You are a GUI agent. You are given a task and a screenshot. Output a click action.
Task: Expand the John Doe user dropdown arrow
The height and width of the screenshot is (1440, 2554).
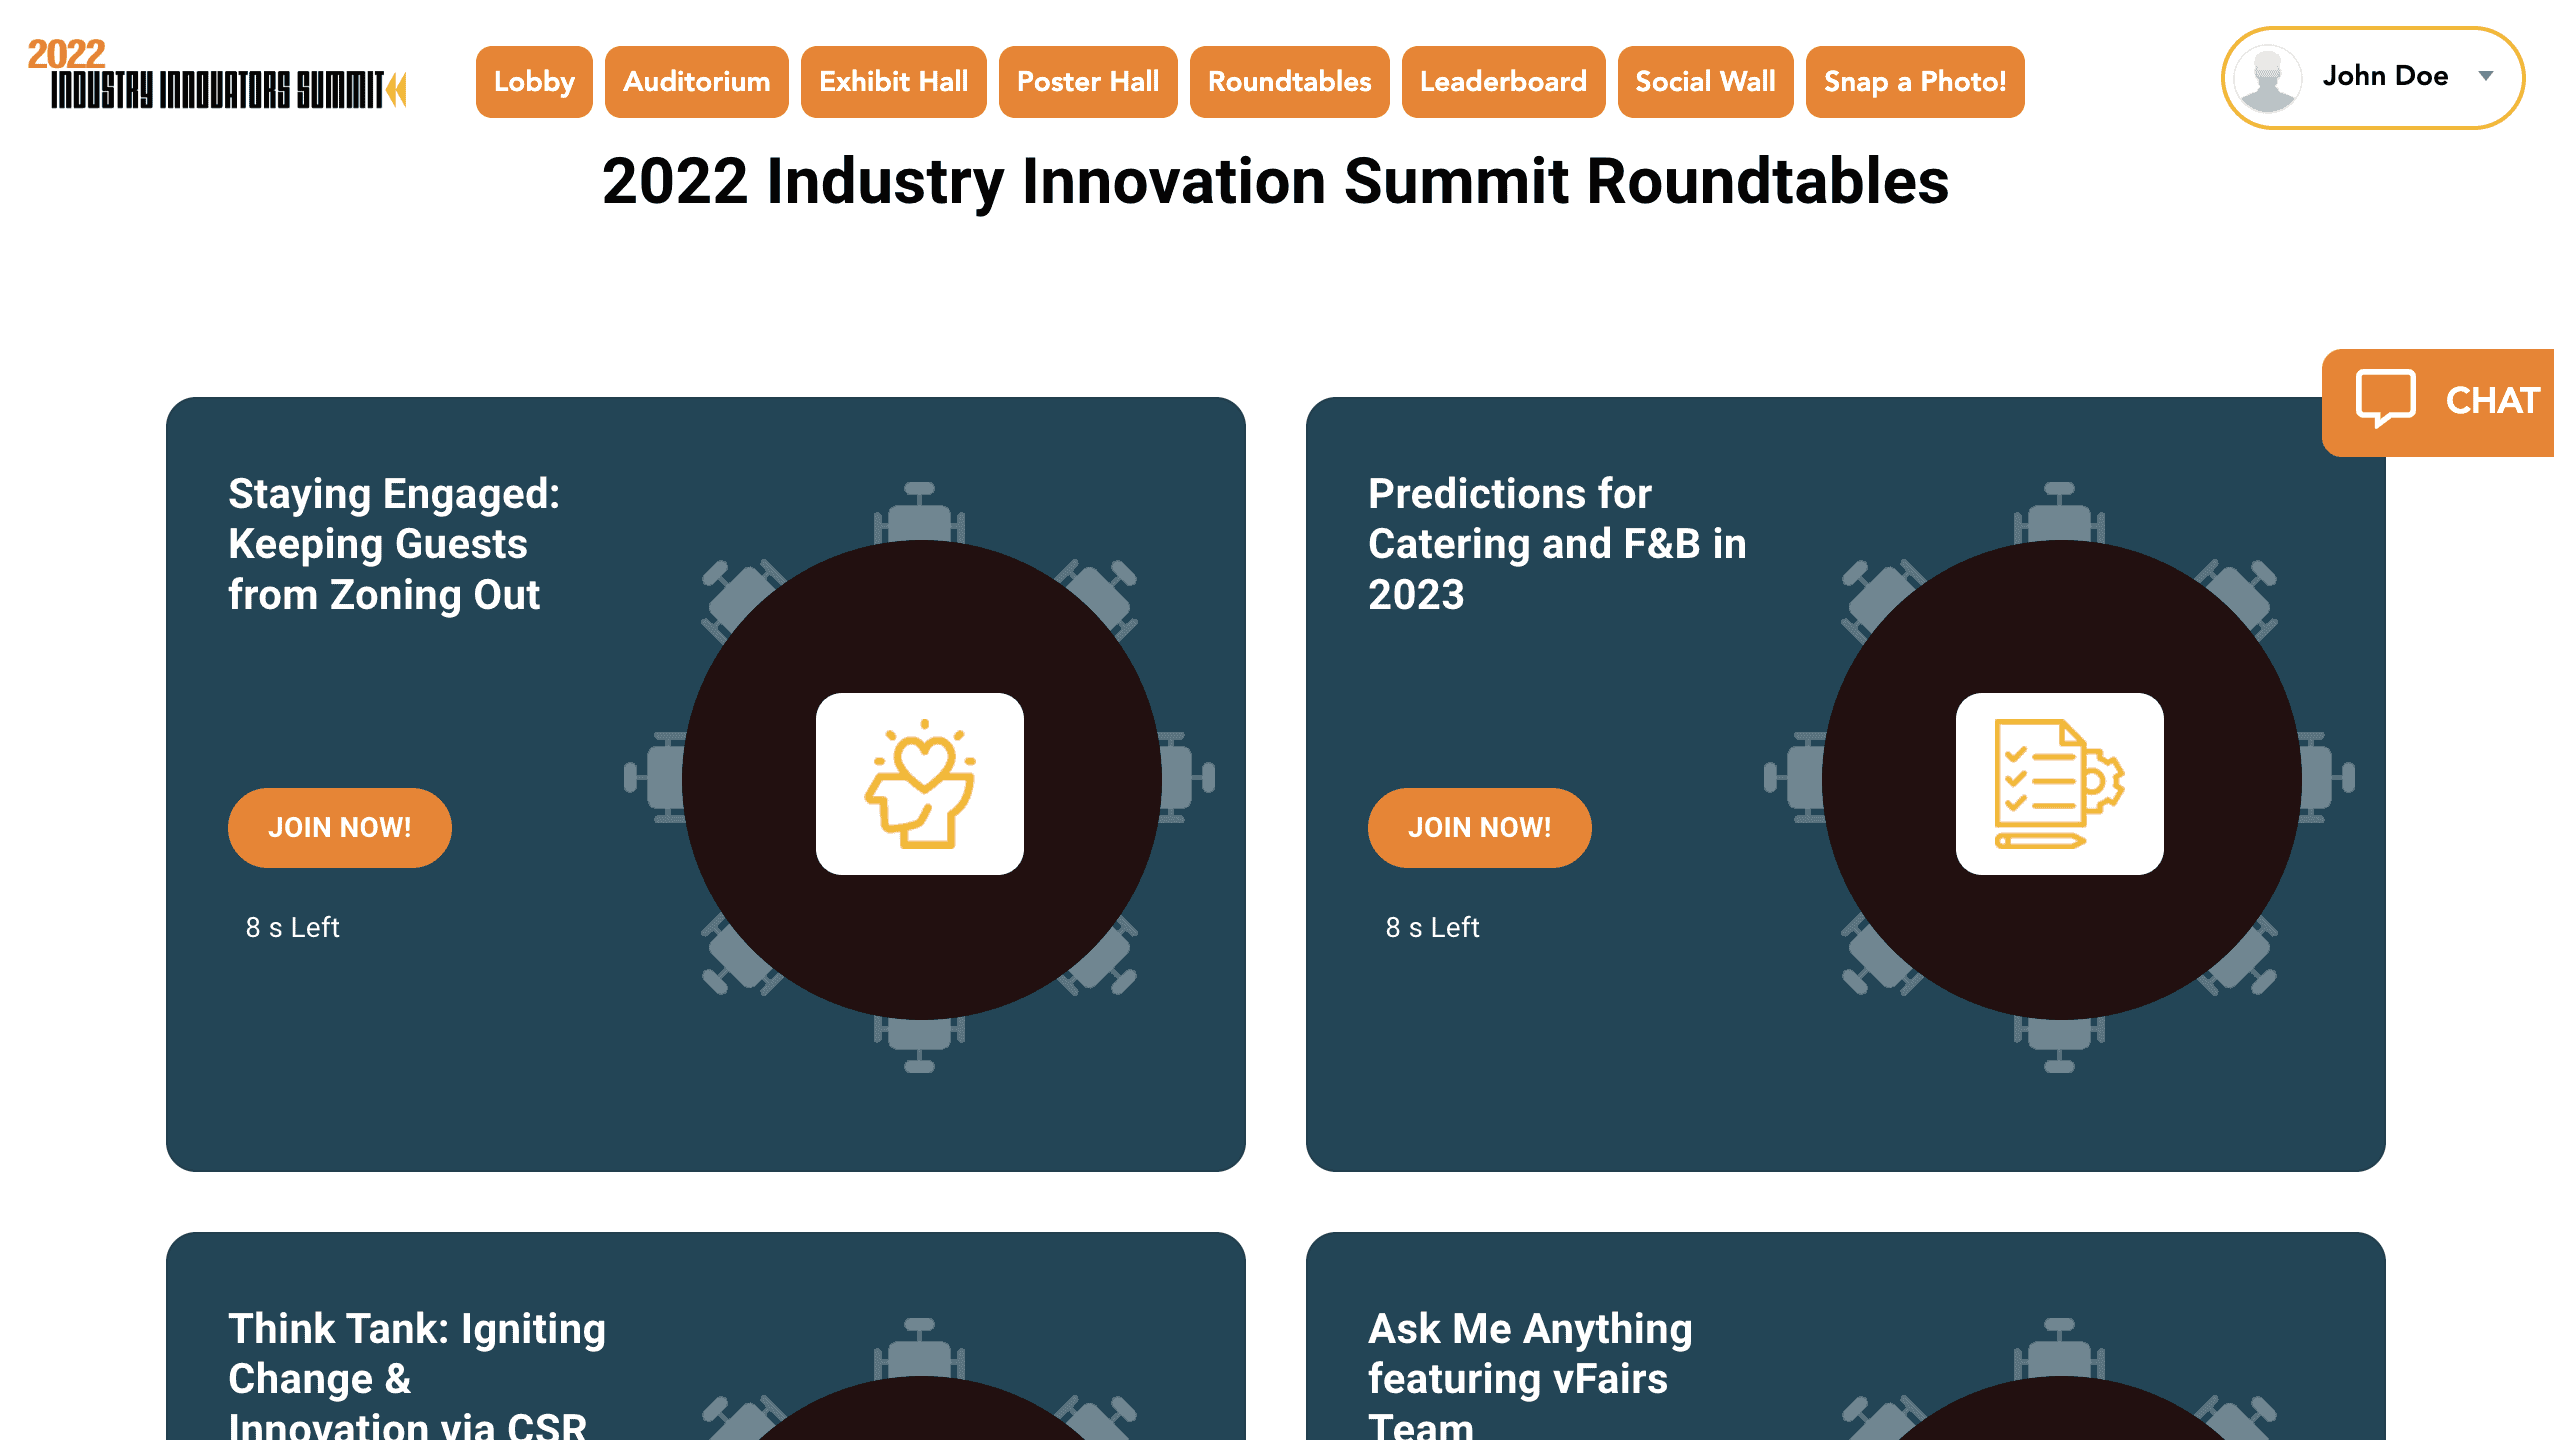[x=2486, y=76]
